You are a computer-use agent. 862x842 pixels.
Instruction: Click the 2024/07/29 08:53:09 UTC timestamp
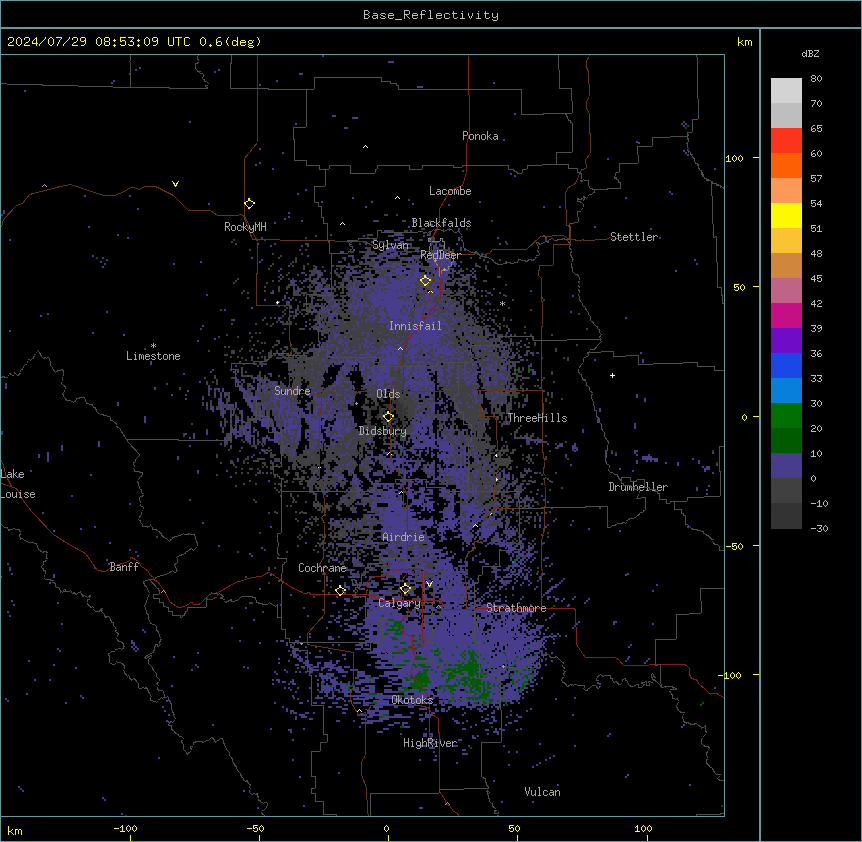99,42
